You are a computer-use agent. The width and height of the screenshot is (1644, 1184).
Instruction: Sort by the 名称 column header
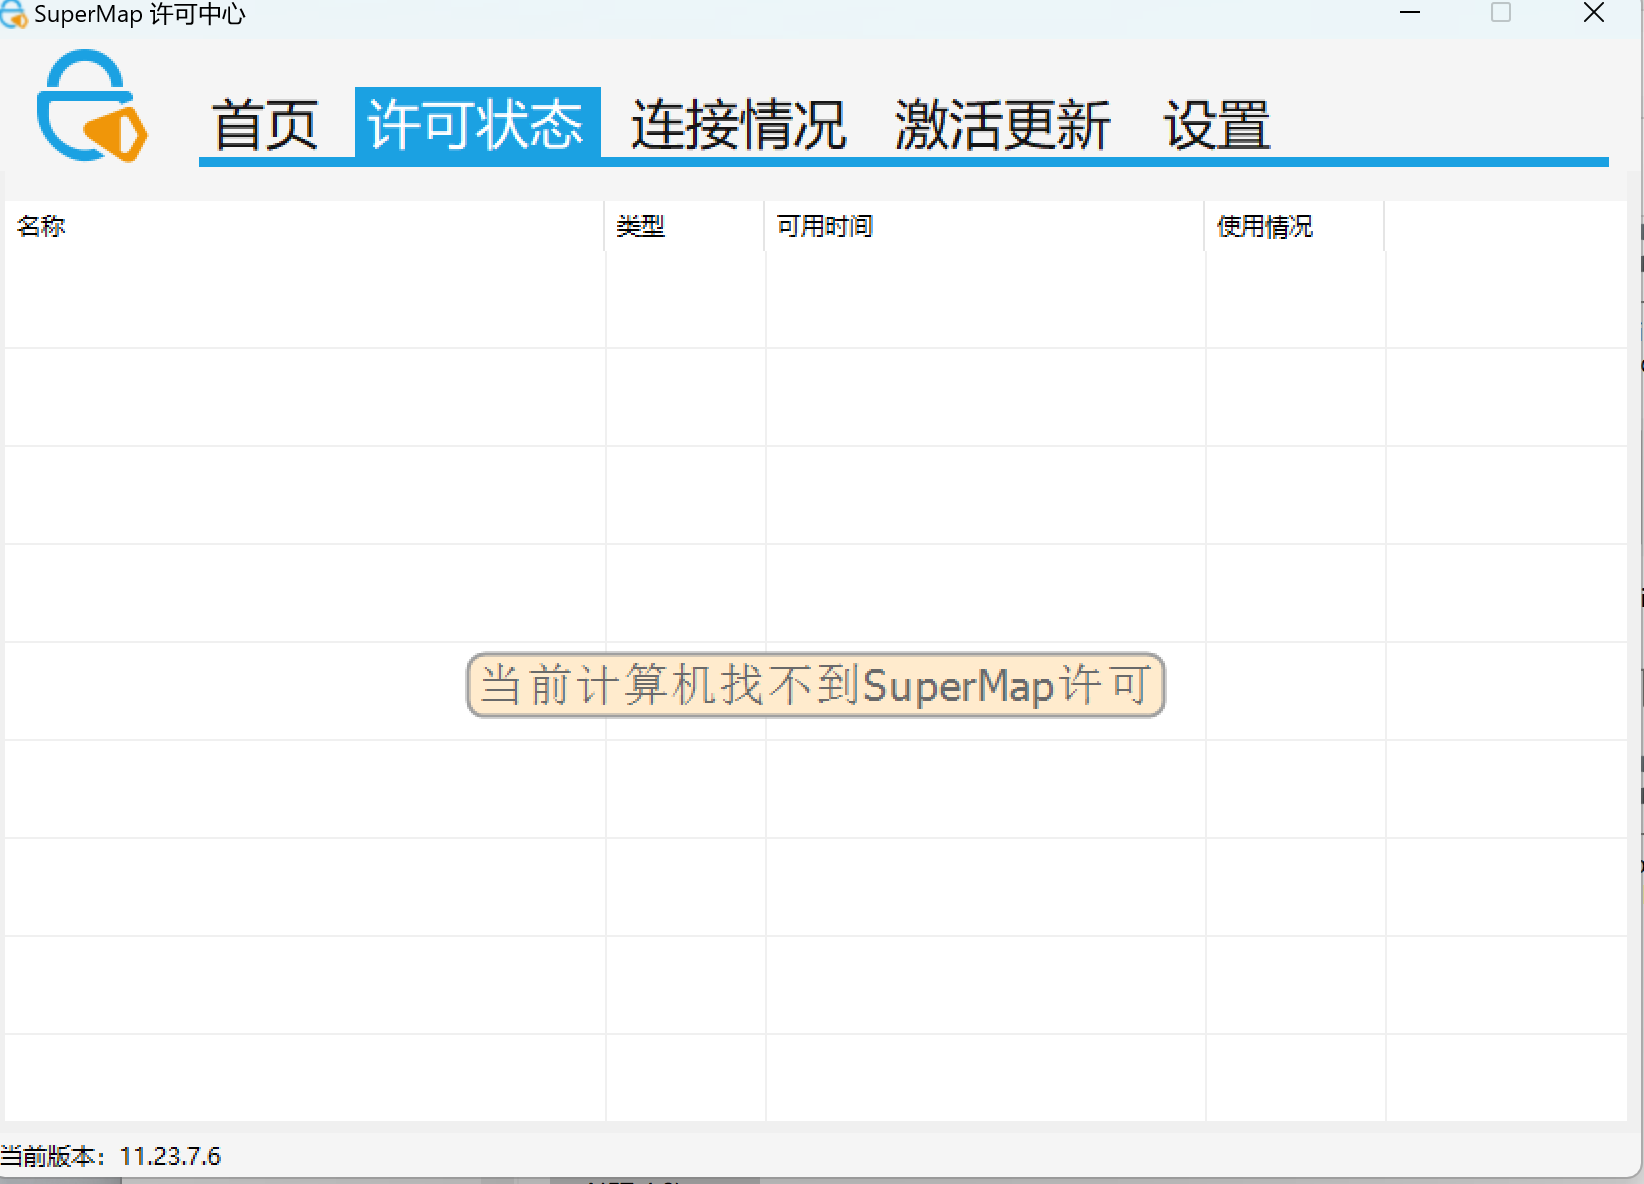pyautogui.click(x=305, y=226)
